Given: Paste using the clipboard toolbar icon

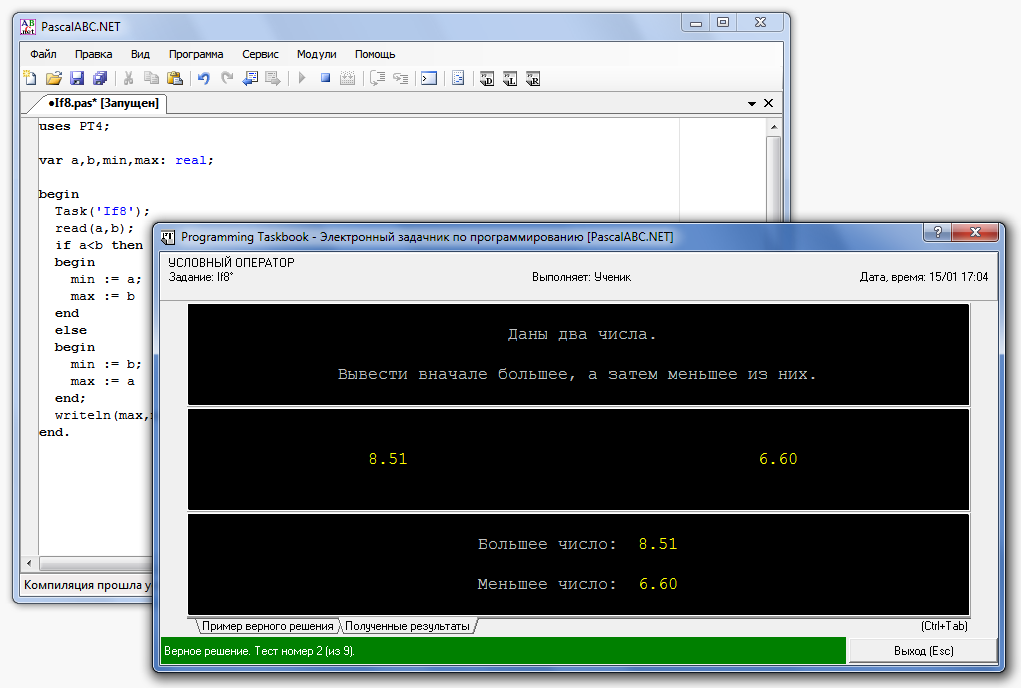Looking at the screenshot, I should [175, 78].
